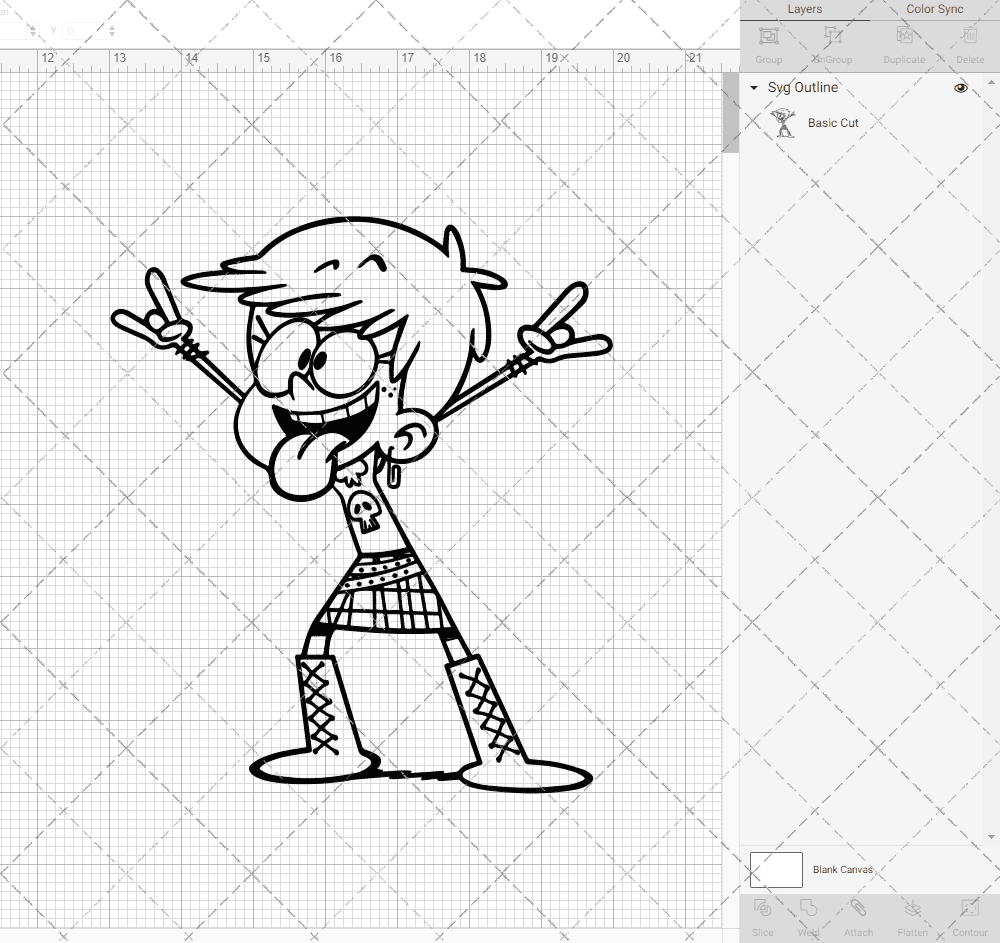Use the Flatten tool

click(x=912, y=915)
